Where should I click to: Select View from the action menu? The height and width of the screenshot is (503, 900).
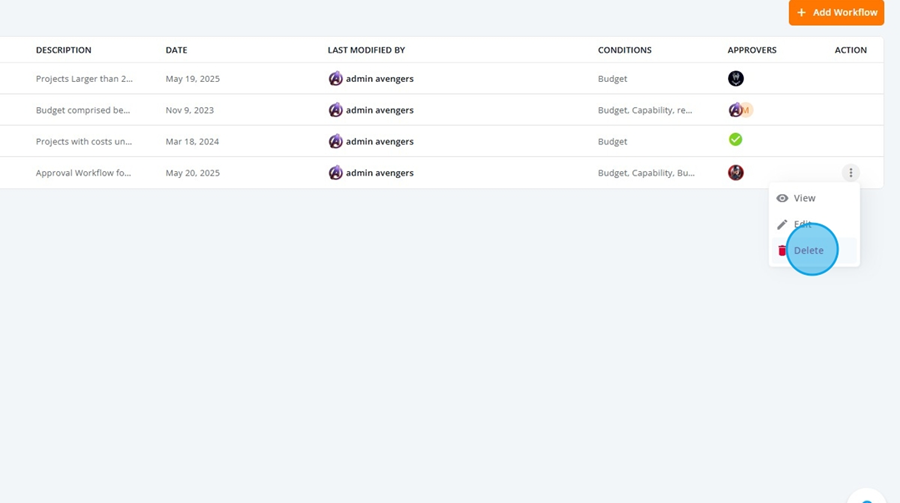tap(814, 198)
